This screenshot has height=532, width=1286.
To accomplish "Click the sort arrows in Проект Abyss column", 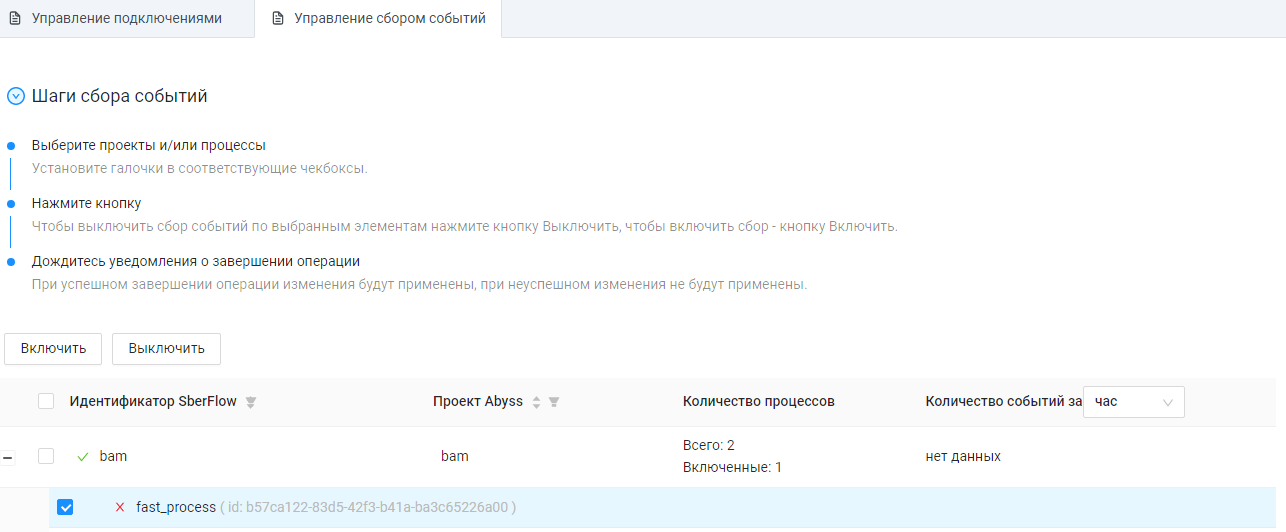I will coord(536,402).
